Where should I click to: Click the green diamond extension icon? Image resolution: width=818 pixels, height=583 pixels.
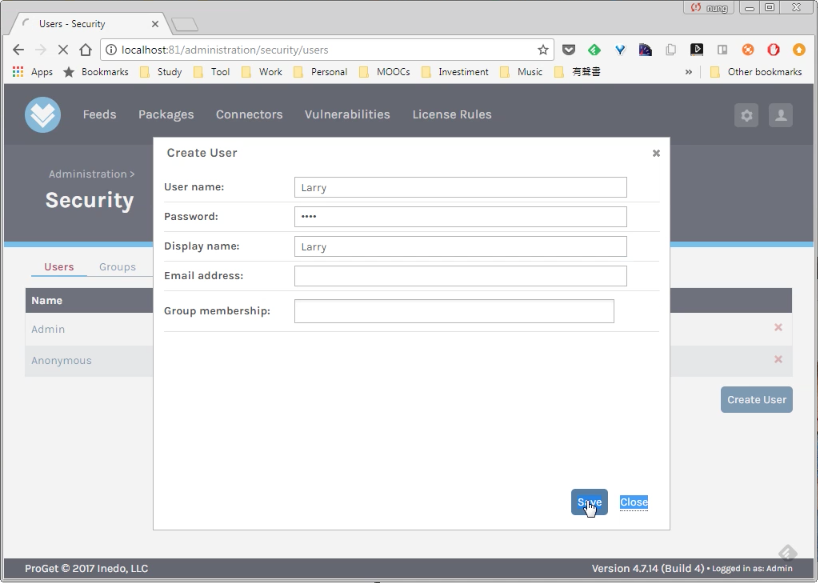[594, 50]
